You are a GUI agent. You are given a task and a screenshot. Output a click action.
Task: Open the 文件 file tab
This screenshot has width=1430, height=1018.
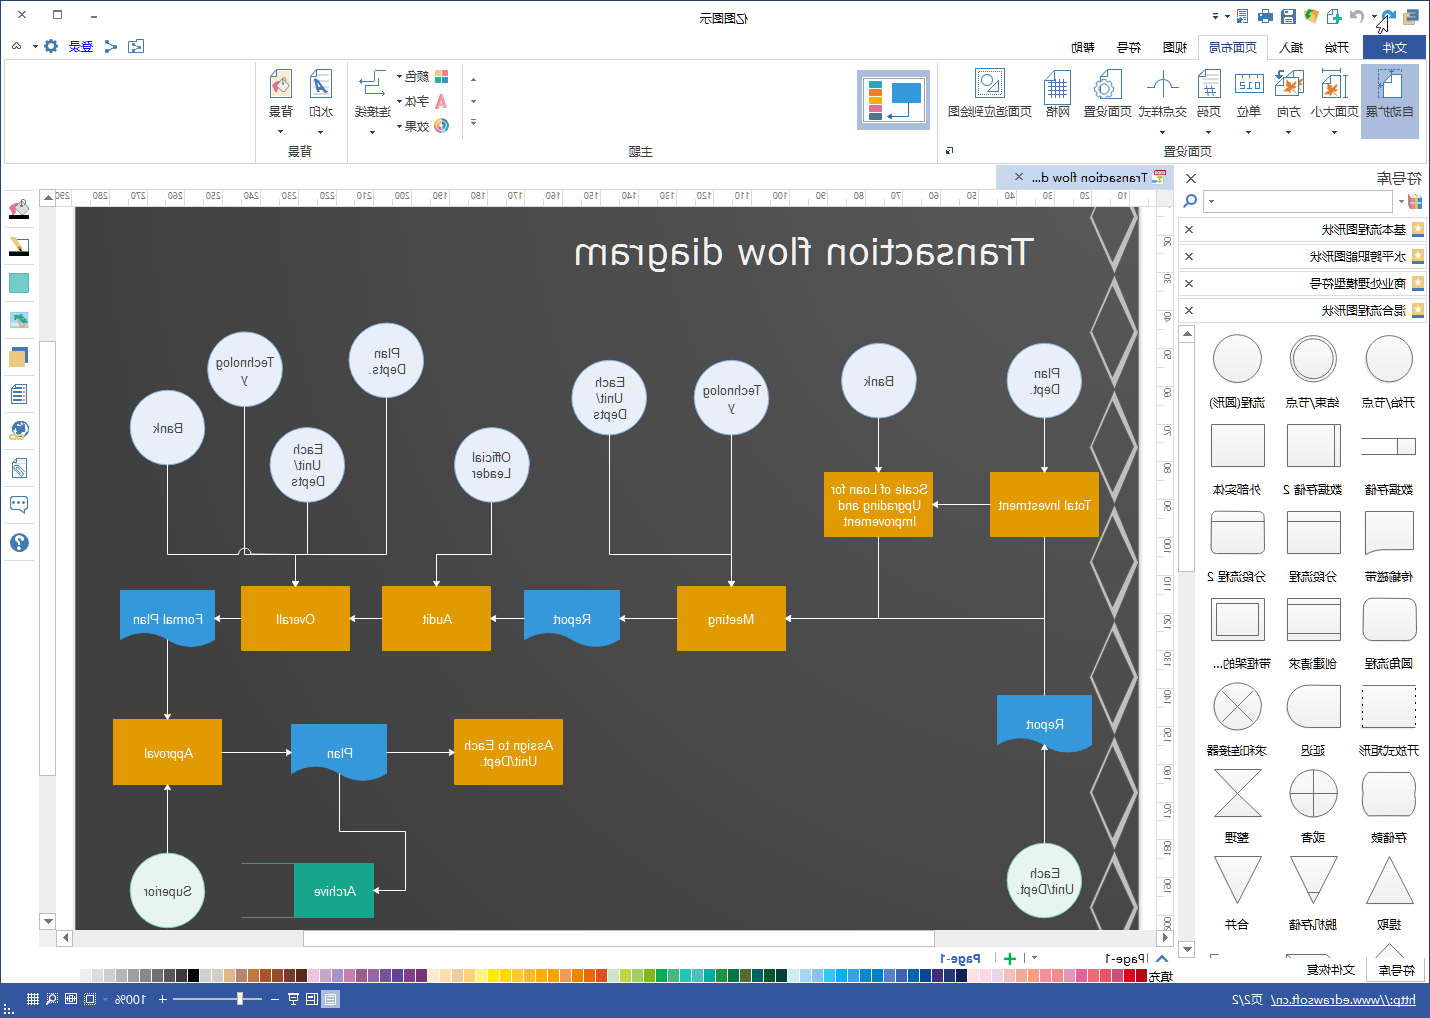[x=1395, y=47]
